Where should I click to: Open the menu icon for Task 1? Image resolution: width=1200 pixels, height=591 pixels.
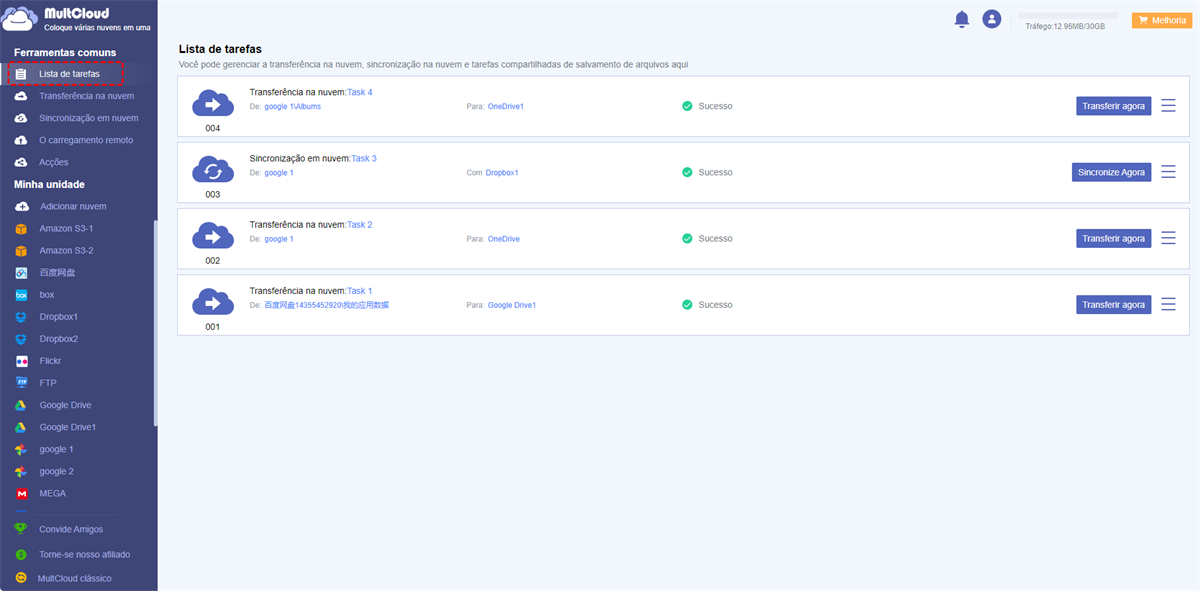pos(1168,304)
